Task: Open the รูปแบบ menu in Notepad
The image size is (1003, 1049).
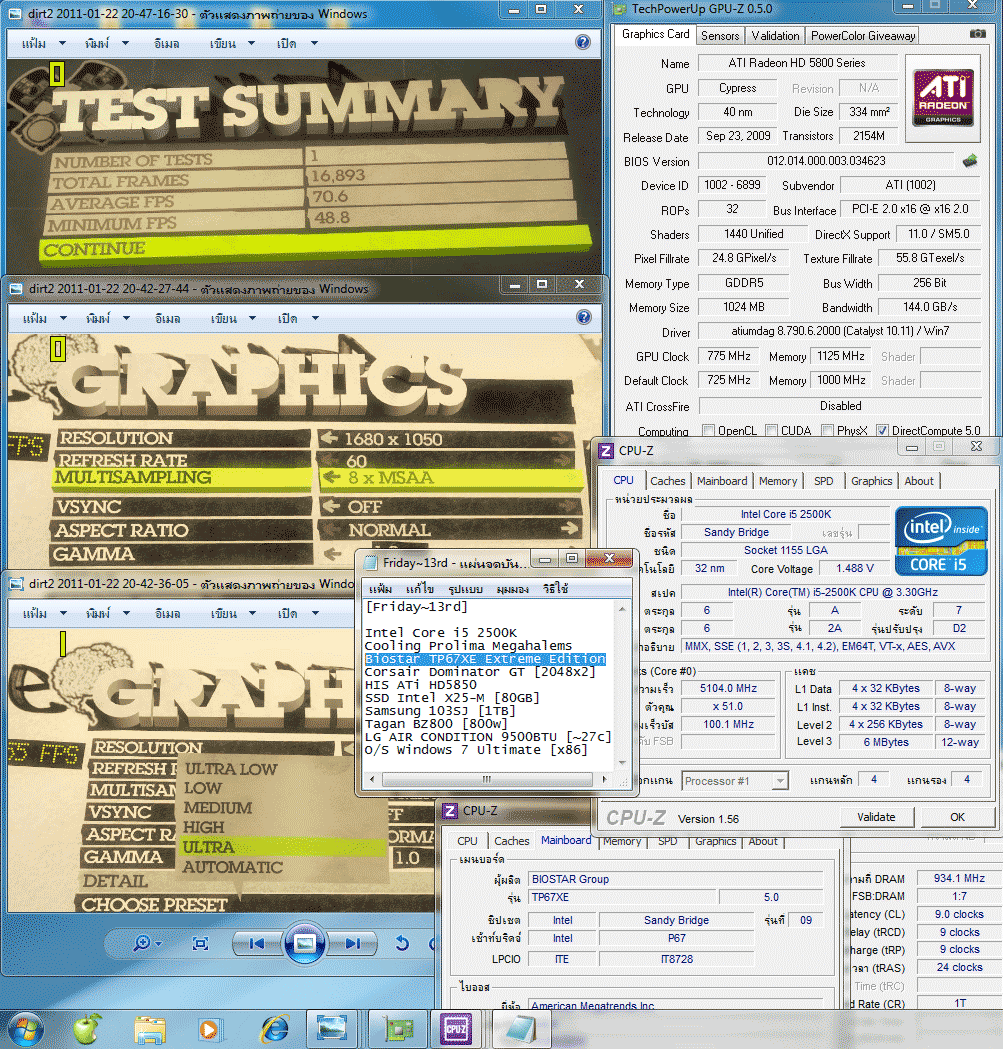Action: pos(465,589)
